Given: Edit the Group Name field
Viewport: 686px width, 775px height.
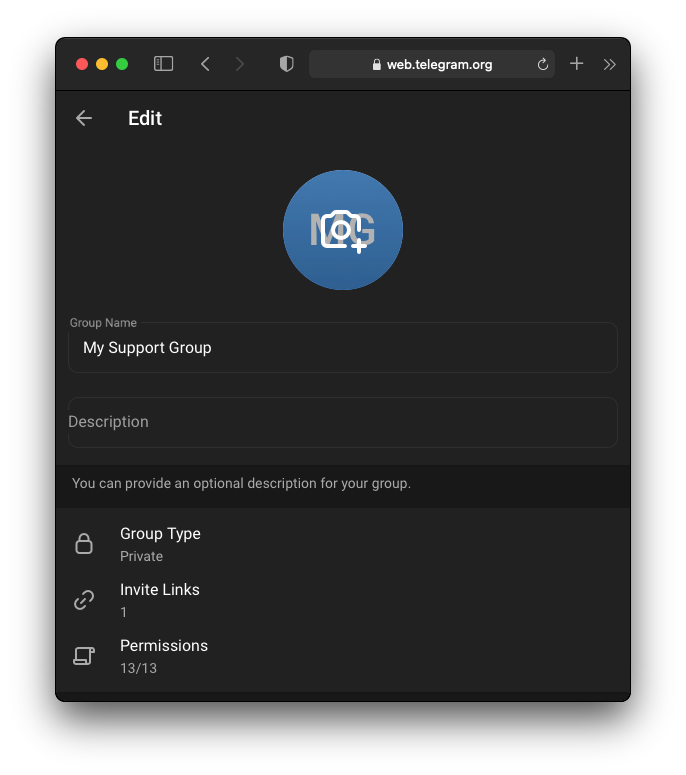Looking at the screenshot, I should (343, 347).
